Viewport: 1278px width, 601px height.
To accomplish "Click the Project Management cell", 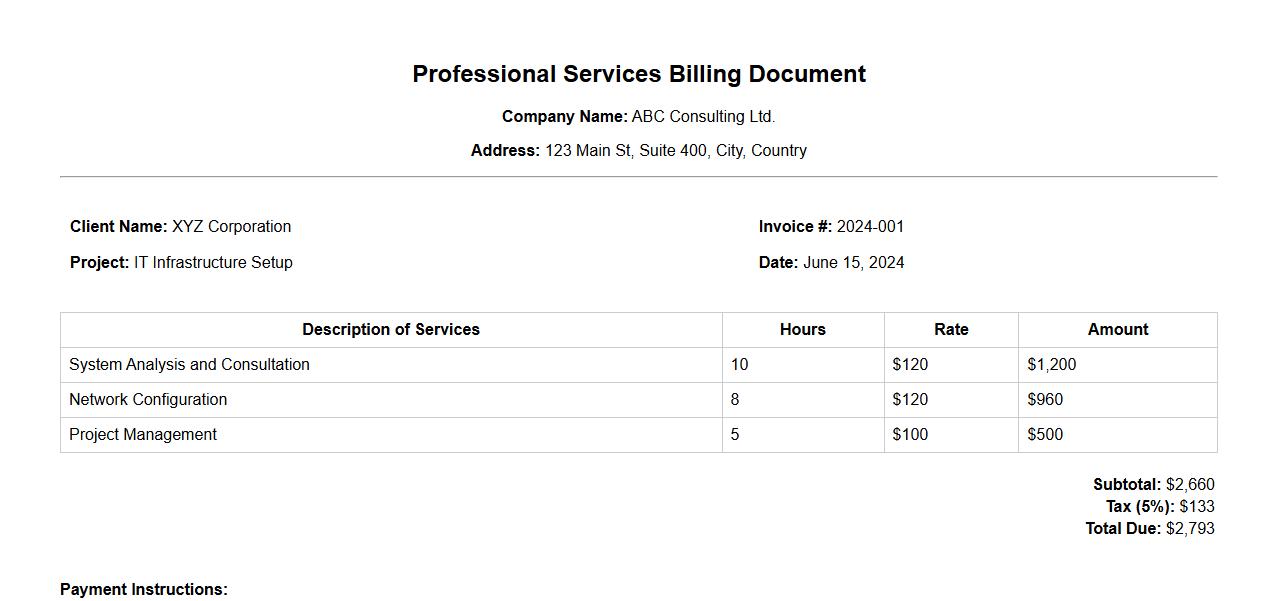I will tap(143, 435).
